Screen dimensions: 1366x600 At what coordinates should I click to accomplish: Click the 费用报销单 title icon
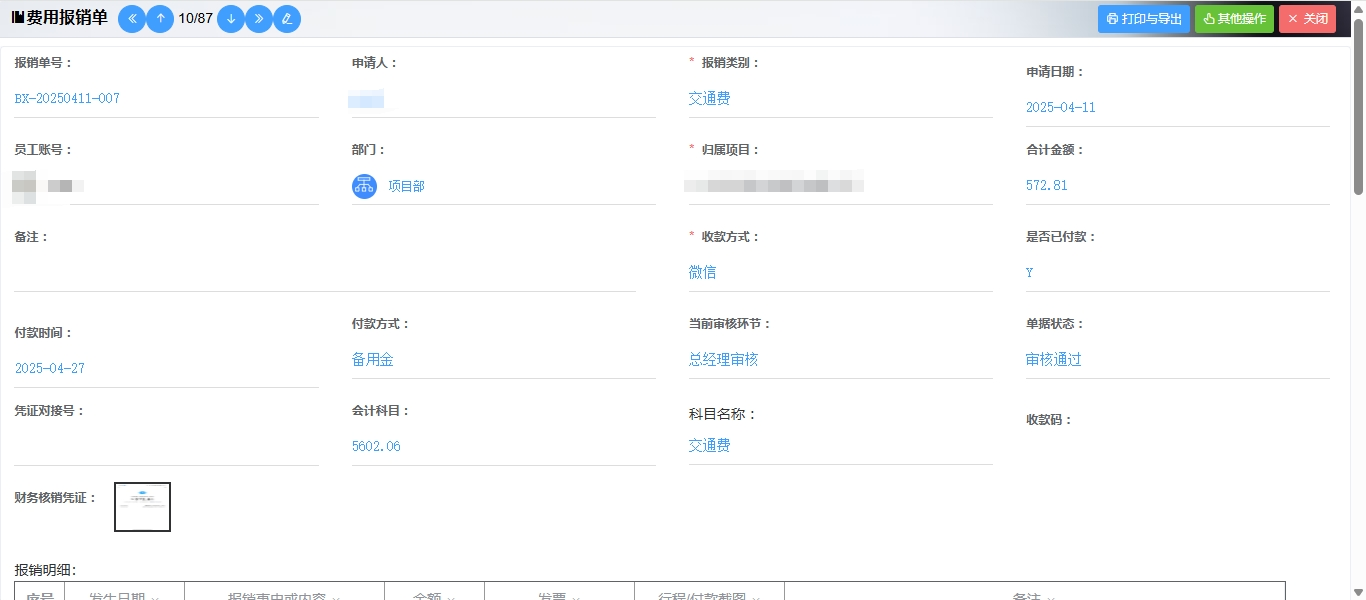click(x=18, y=18)
